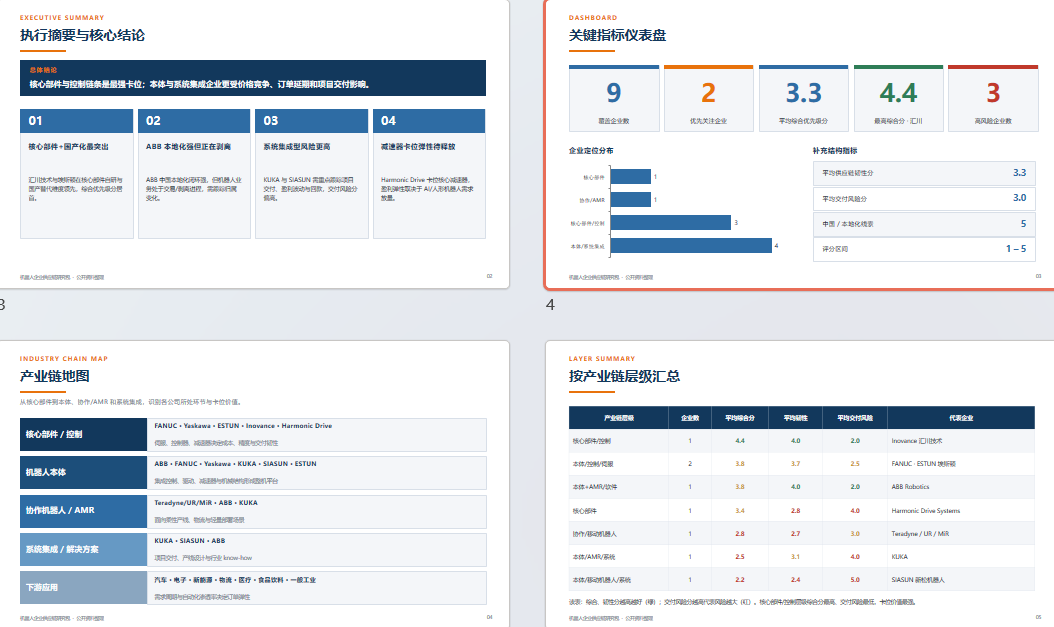Click the 'EXECUTIVE SUMMARY' caption
The image size is (1054, 627).
click(62, 17)
